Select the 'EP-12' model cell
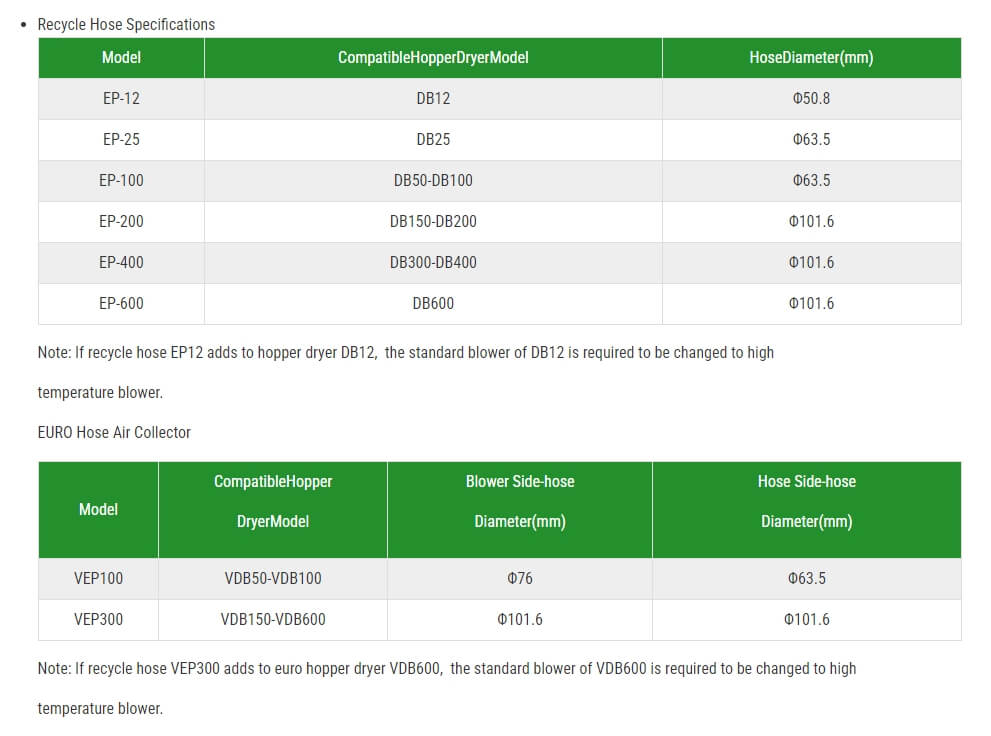991x736 pixels. click(121, 99)
